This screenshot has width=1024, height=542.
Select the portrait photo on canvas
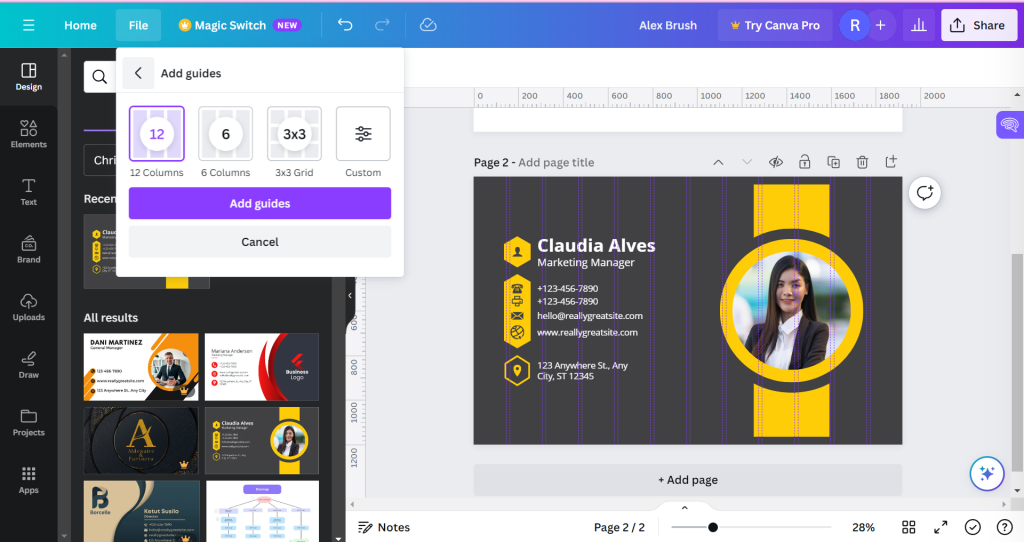(792, 311)
